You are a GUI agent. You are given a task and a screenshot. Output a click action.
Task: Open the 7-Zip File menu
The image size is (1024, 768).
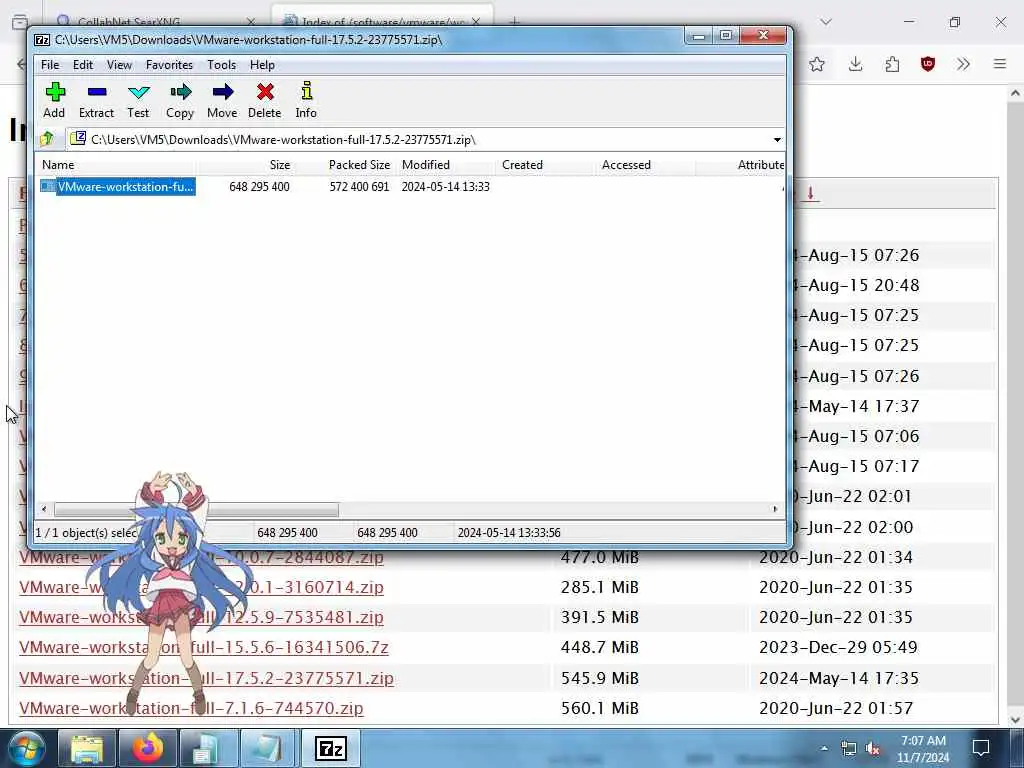50,65
